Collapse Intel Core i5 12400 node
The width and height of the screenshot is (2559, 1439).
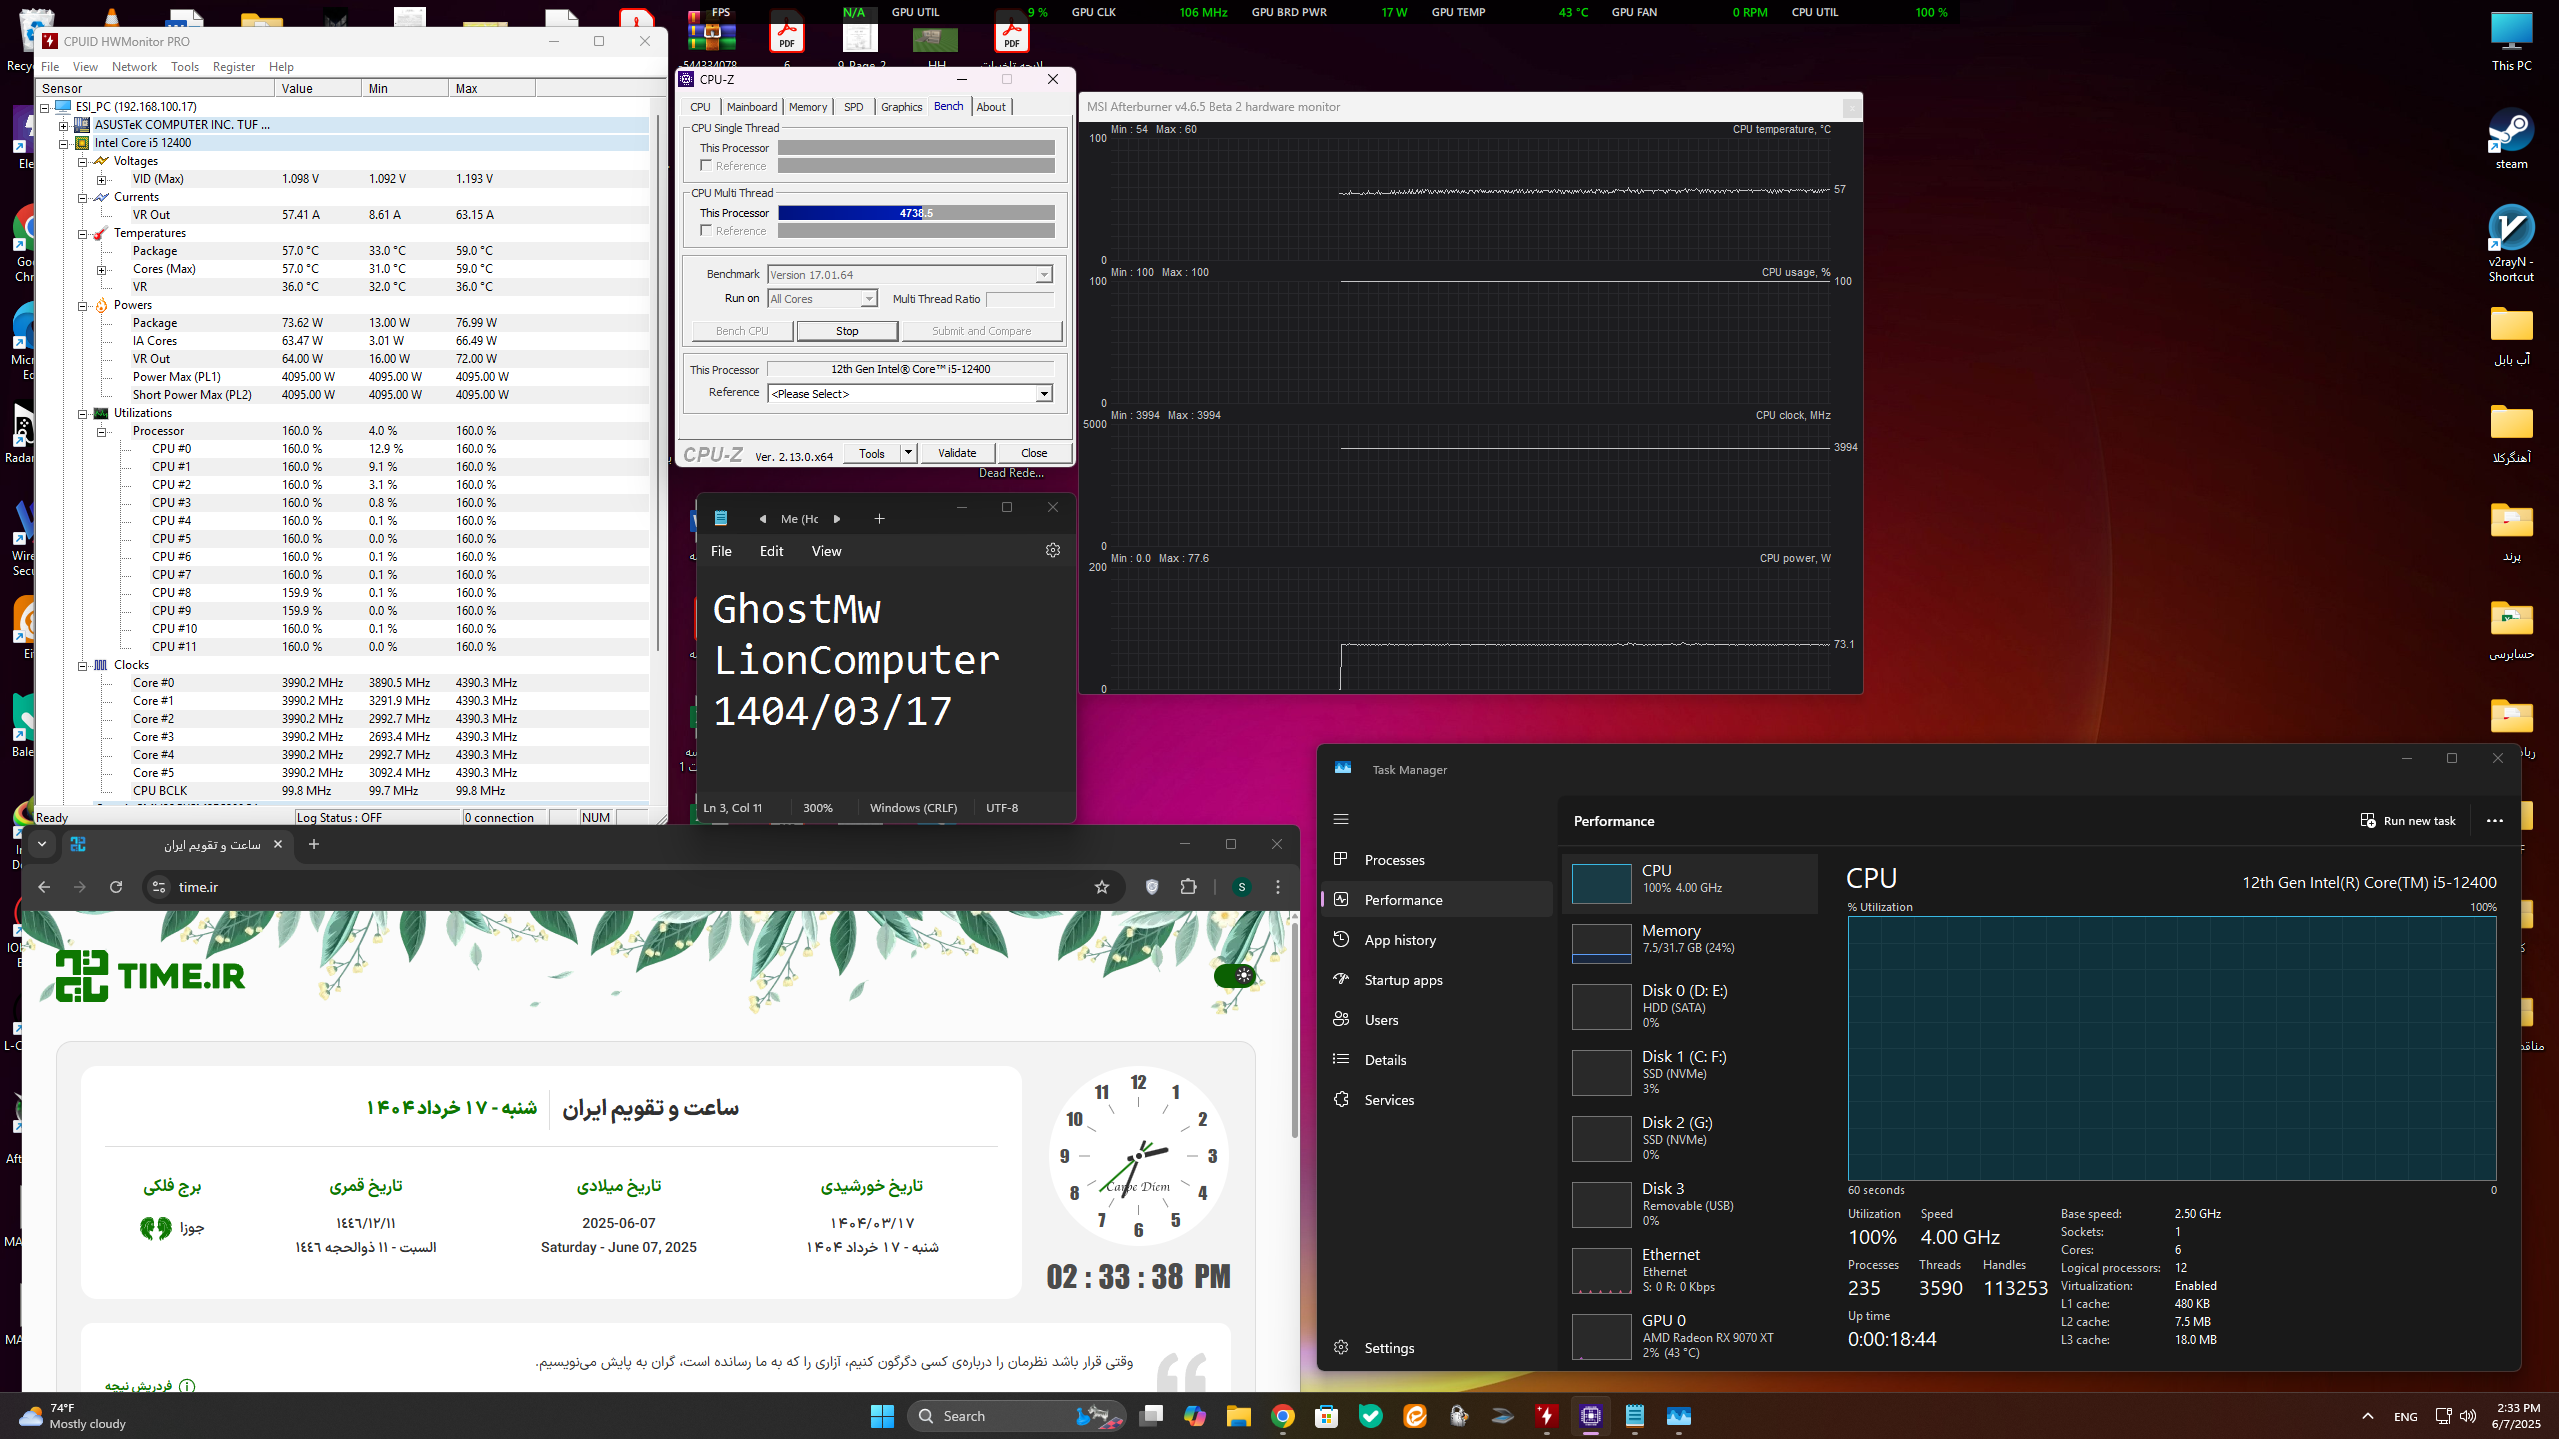pos(64,143)
